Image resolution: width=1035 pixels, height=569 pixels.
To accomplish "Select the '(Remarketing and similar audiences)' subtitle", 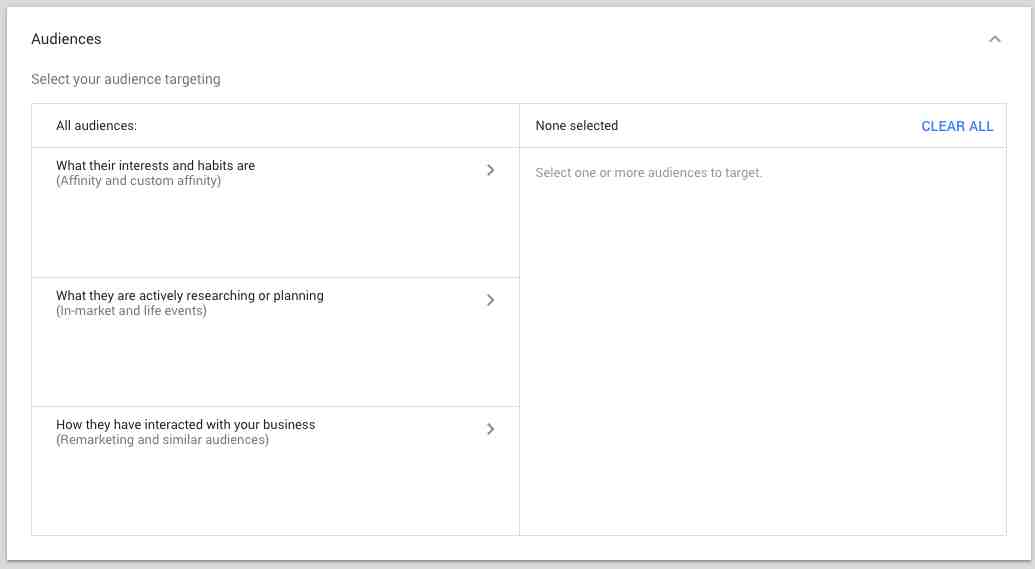I will (x=162, y=440).
